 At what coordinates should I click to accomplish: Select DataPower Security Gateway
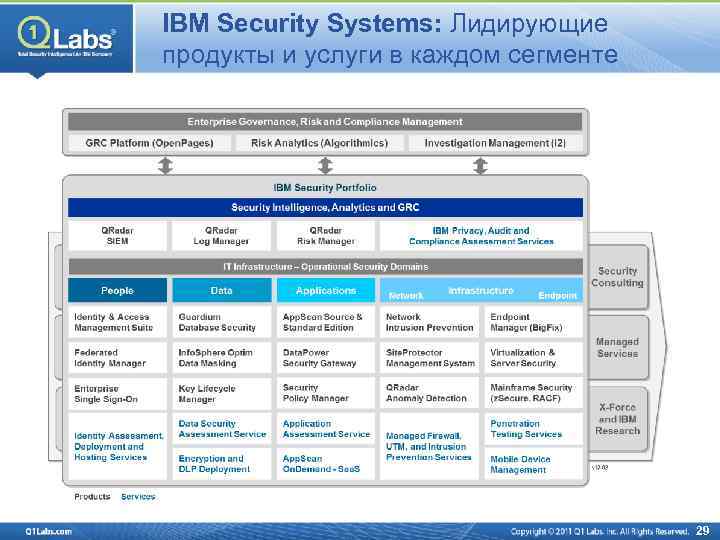pos(326,358)
